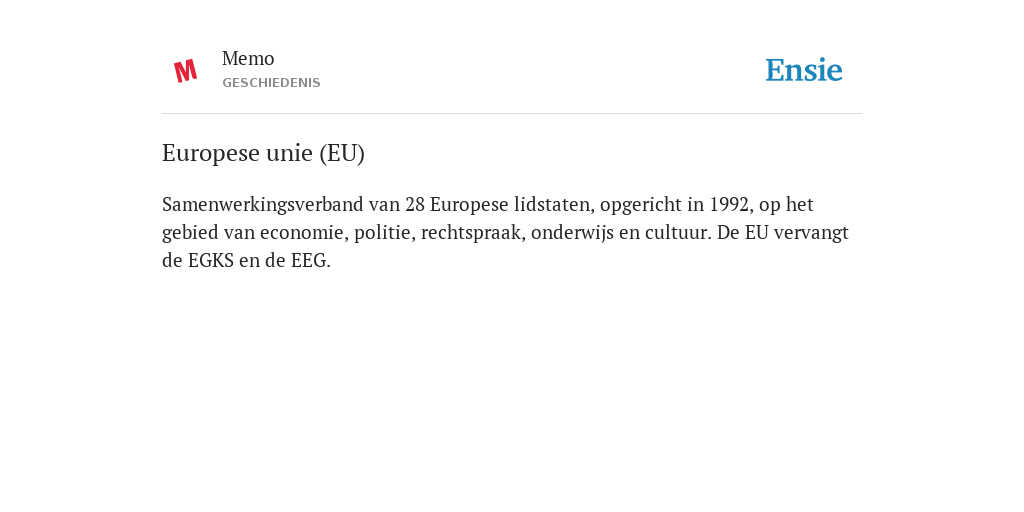Image resolution: width=1024 pixels, height=512 pixels.
Task: Click the word onderwijs in the second line
Action: [x=572, y=233]
